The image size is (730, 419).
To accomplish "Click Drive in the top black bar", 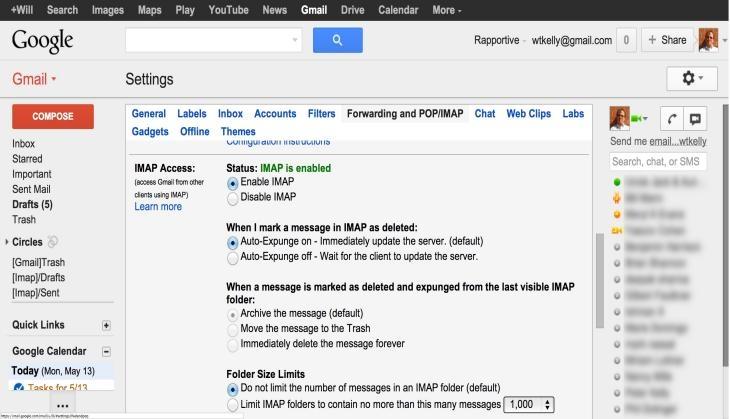I will click(352, 10).
